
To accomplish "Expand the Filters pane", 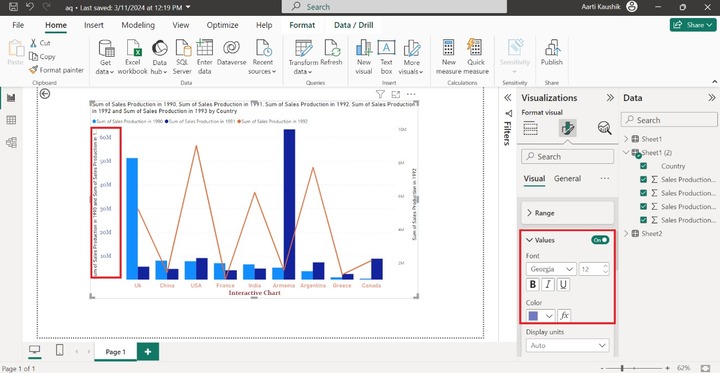I will 508,97.
